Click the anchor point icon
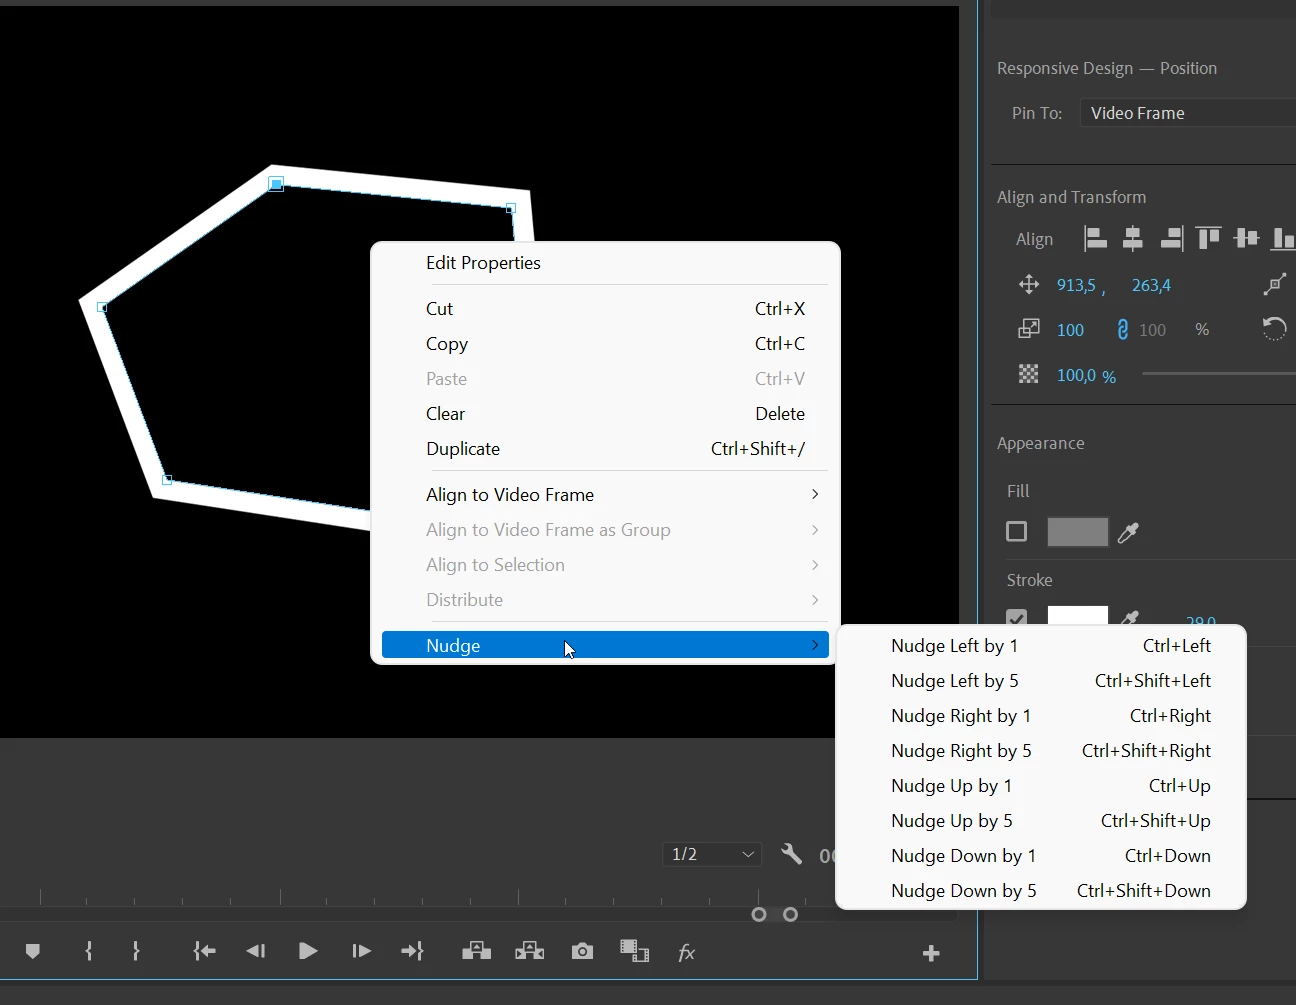The image size is (1296, 1005). 1274,285
